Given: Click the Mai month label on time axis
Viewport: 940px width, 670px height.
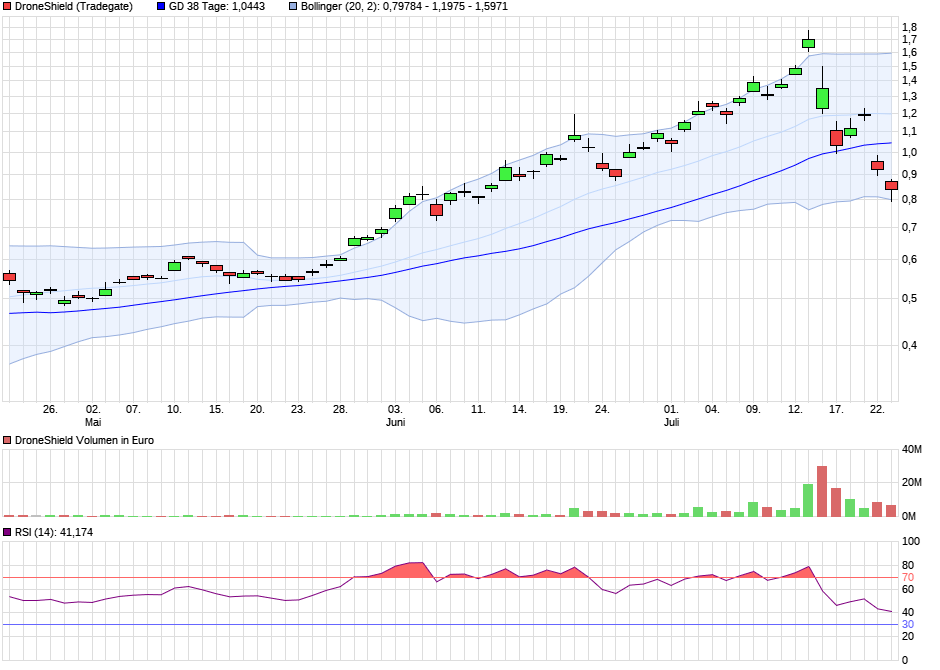Looking at the screenshot, I should (92, 422).
